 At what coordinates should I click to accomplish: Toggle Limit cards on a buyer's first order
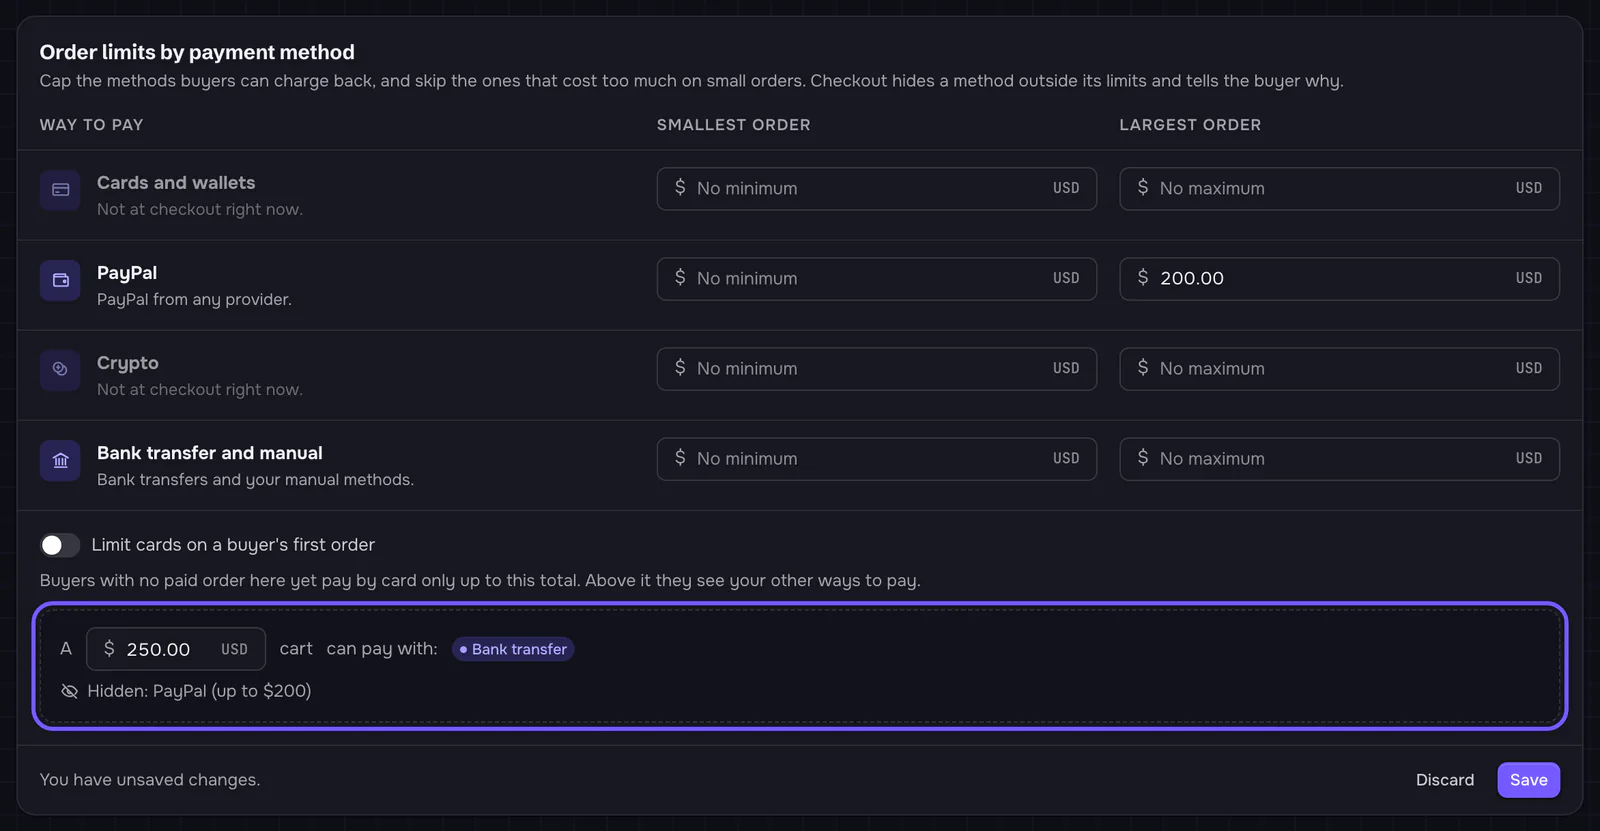[x=60, y=545]
